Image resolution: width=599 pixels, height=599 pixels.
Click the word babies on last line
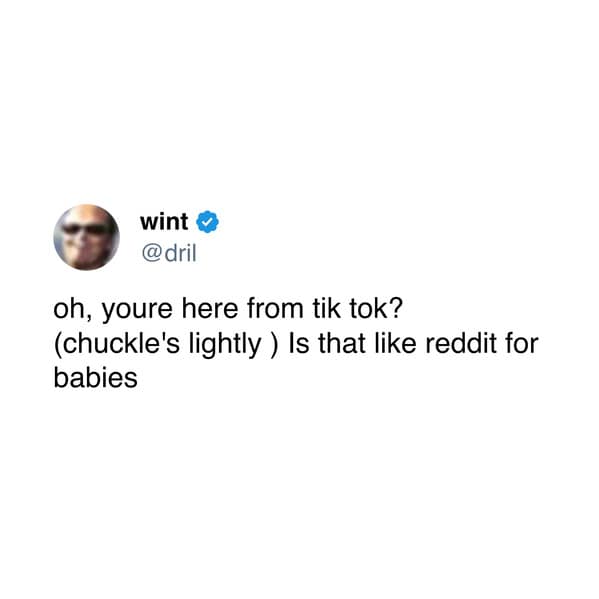click(x=96, y=377)
